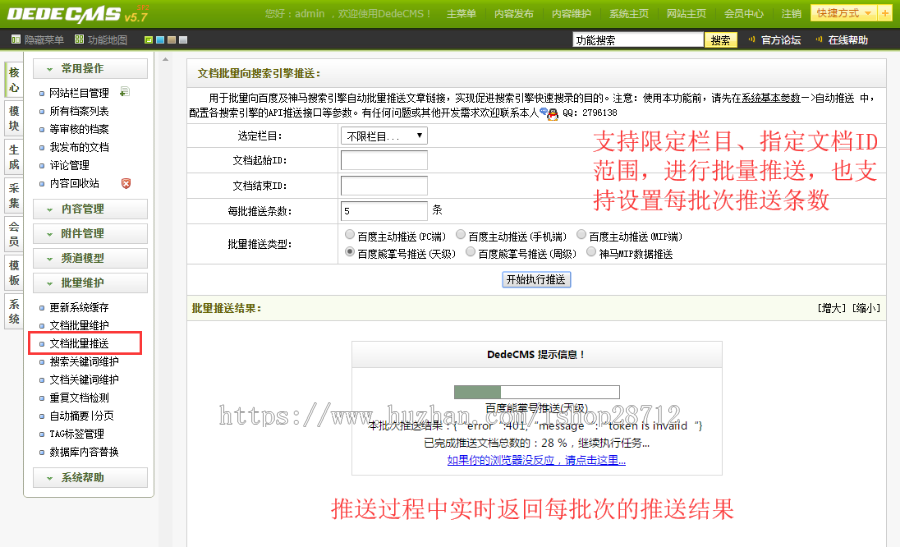Screen dimensions: 900x547
Task: Choose the green theme color swatch
Action: tap(149, 40)
